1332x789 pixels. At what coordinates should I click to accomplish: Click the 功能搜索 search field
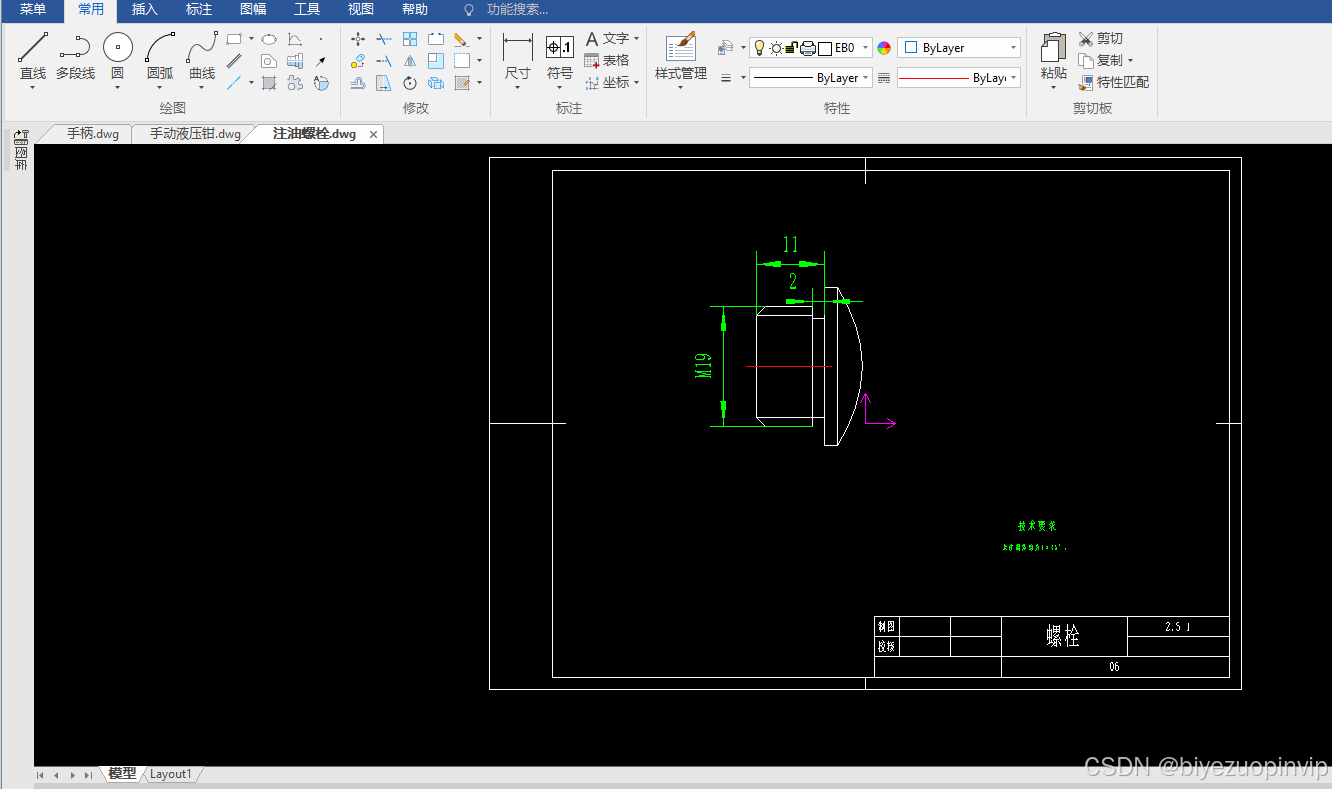point(517,10)
